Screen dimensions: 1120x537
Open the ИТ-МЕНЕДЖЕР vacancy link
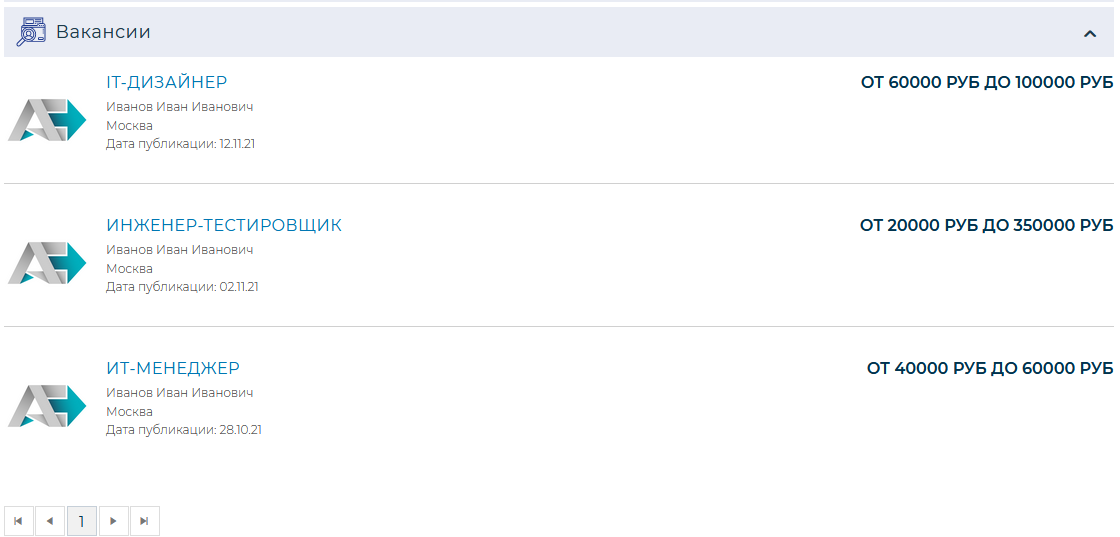click(x=173, y=368)
